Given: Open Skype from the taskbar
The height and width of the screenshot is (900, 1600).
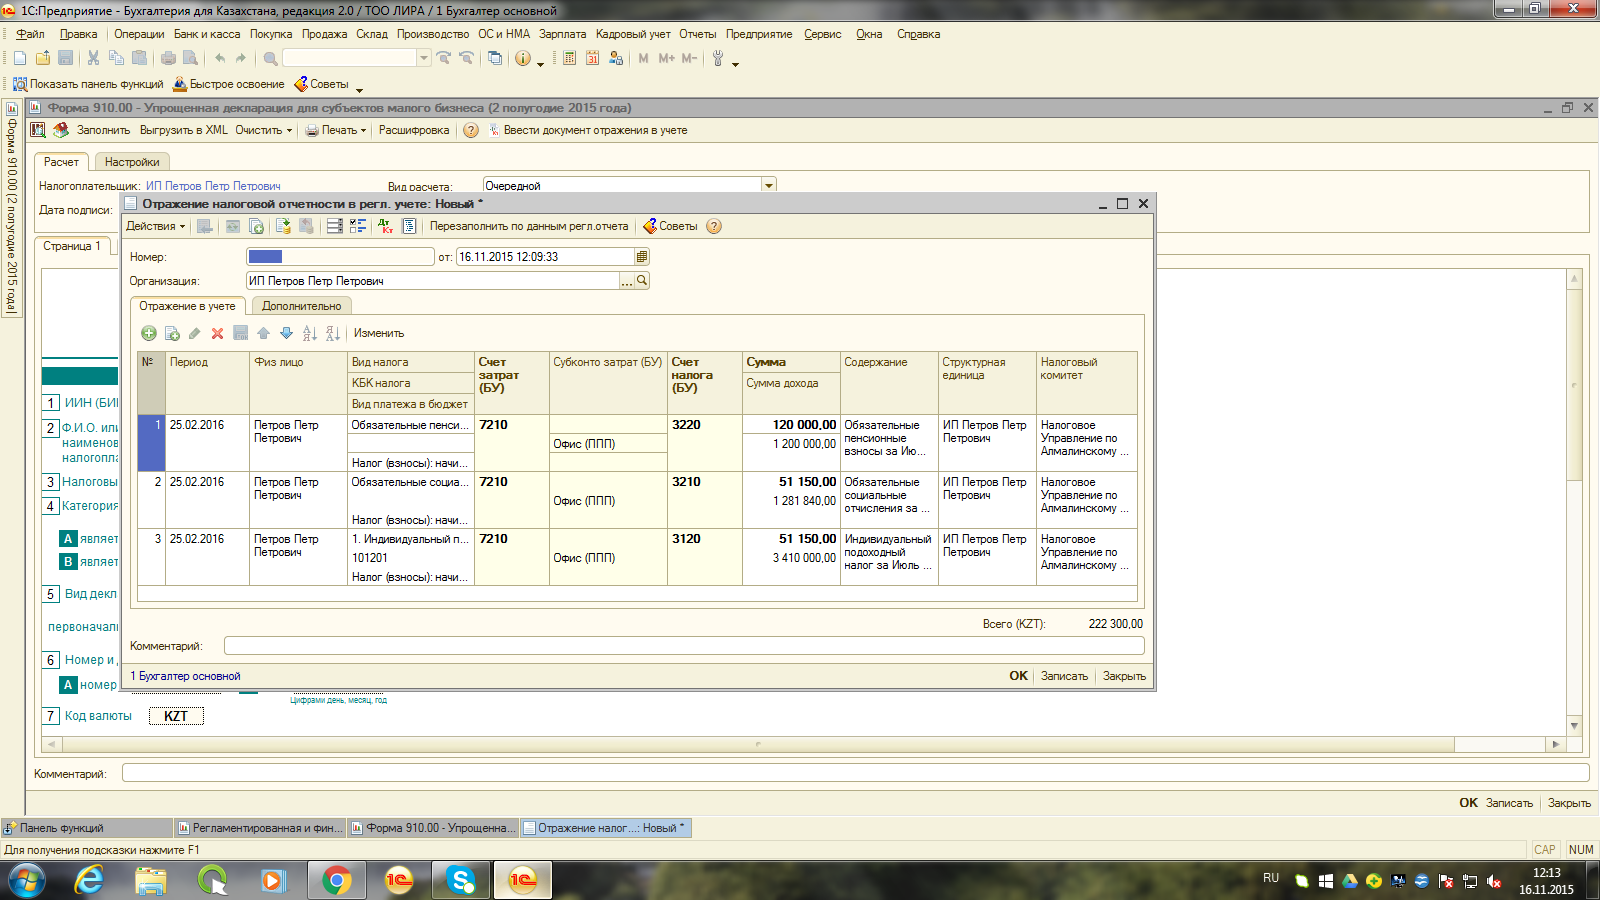Looking at the screenshot, I should pyautogui.click(x=461, y=880).
